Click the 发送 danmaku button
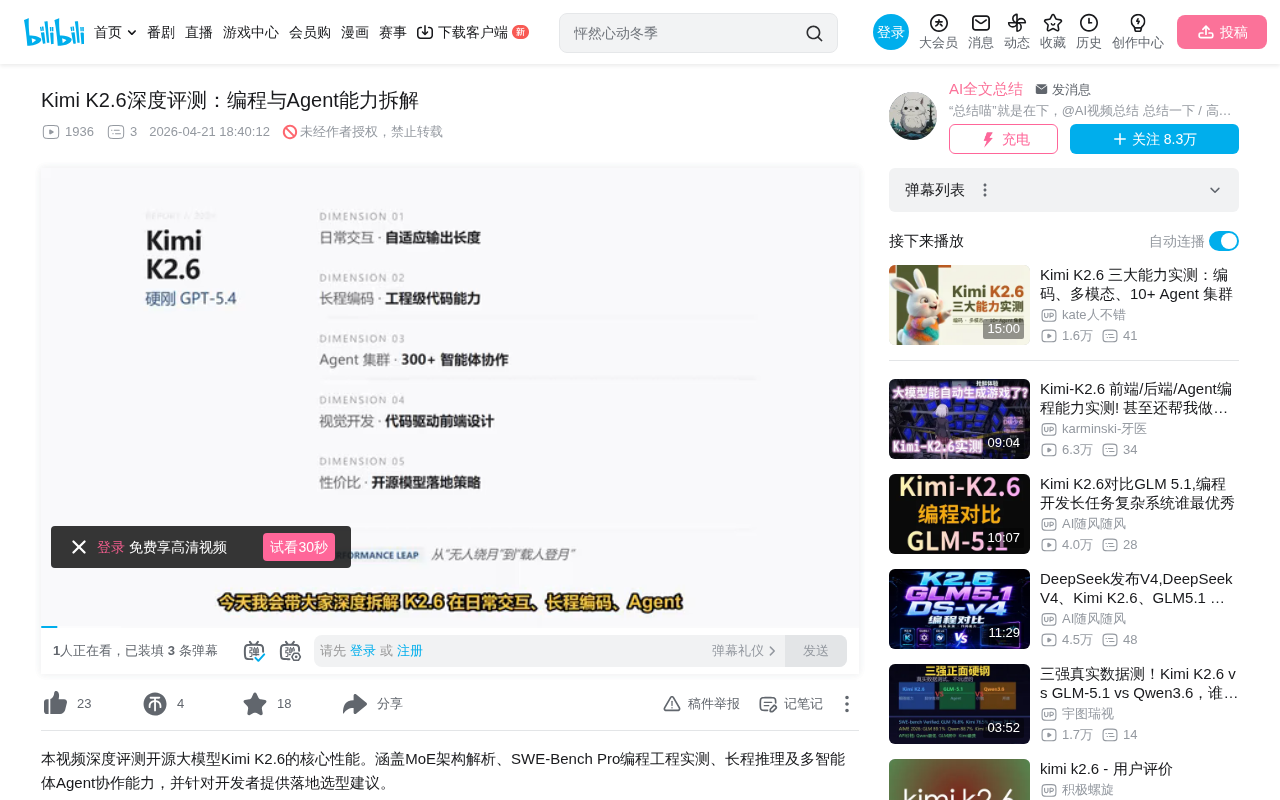 (x=816, y=651)
